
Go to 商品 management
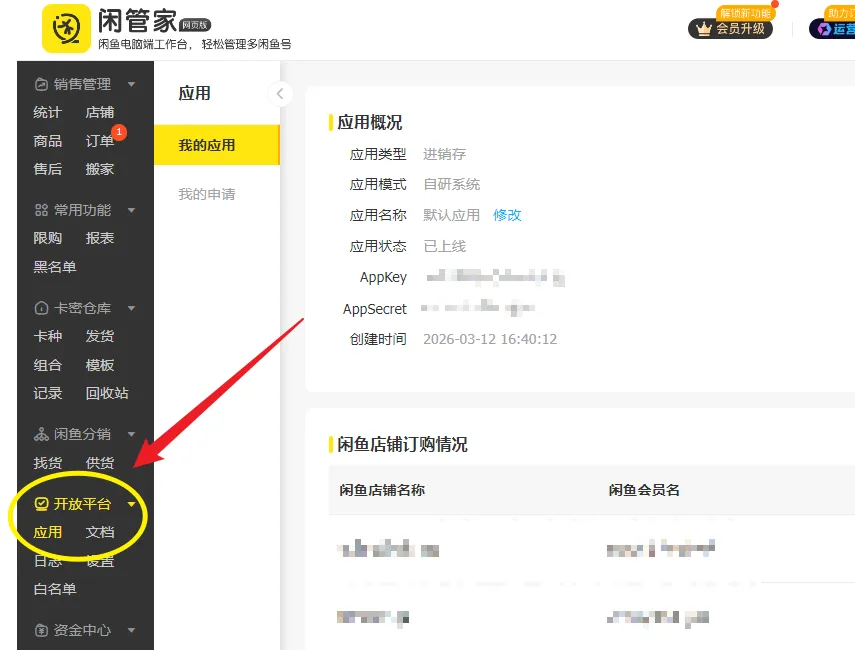point(47,141)
